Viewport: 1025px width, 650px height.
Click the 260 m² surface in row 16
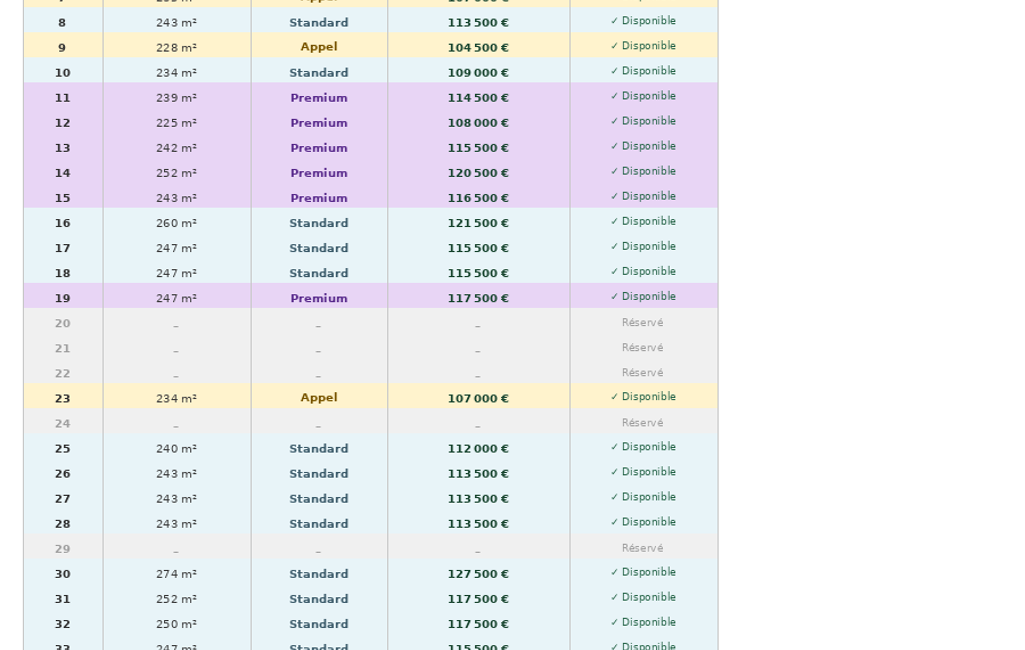(x=176, y=223)
